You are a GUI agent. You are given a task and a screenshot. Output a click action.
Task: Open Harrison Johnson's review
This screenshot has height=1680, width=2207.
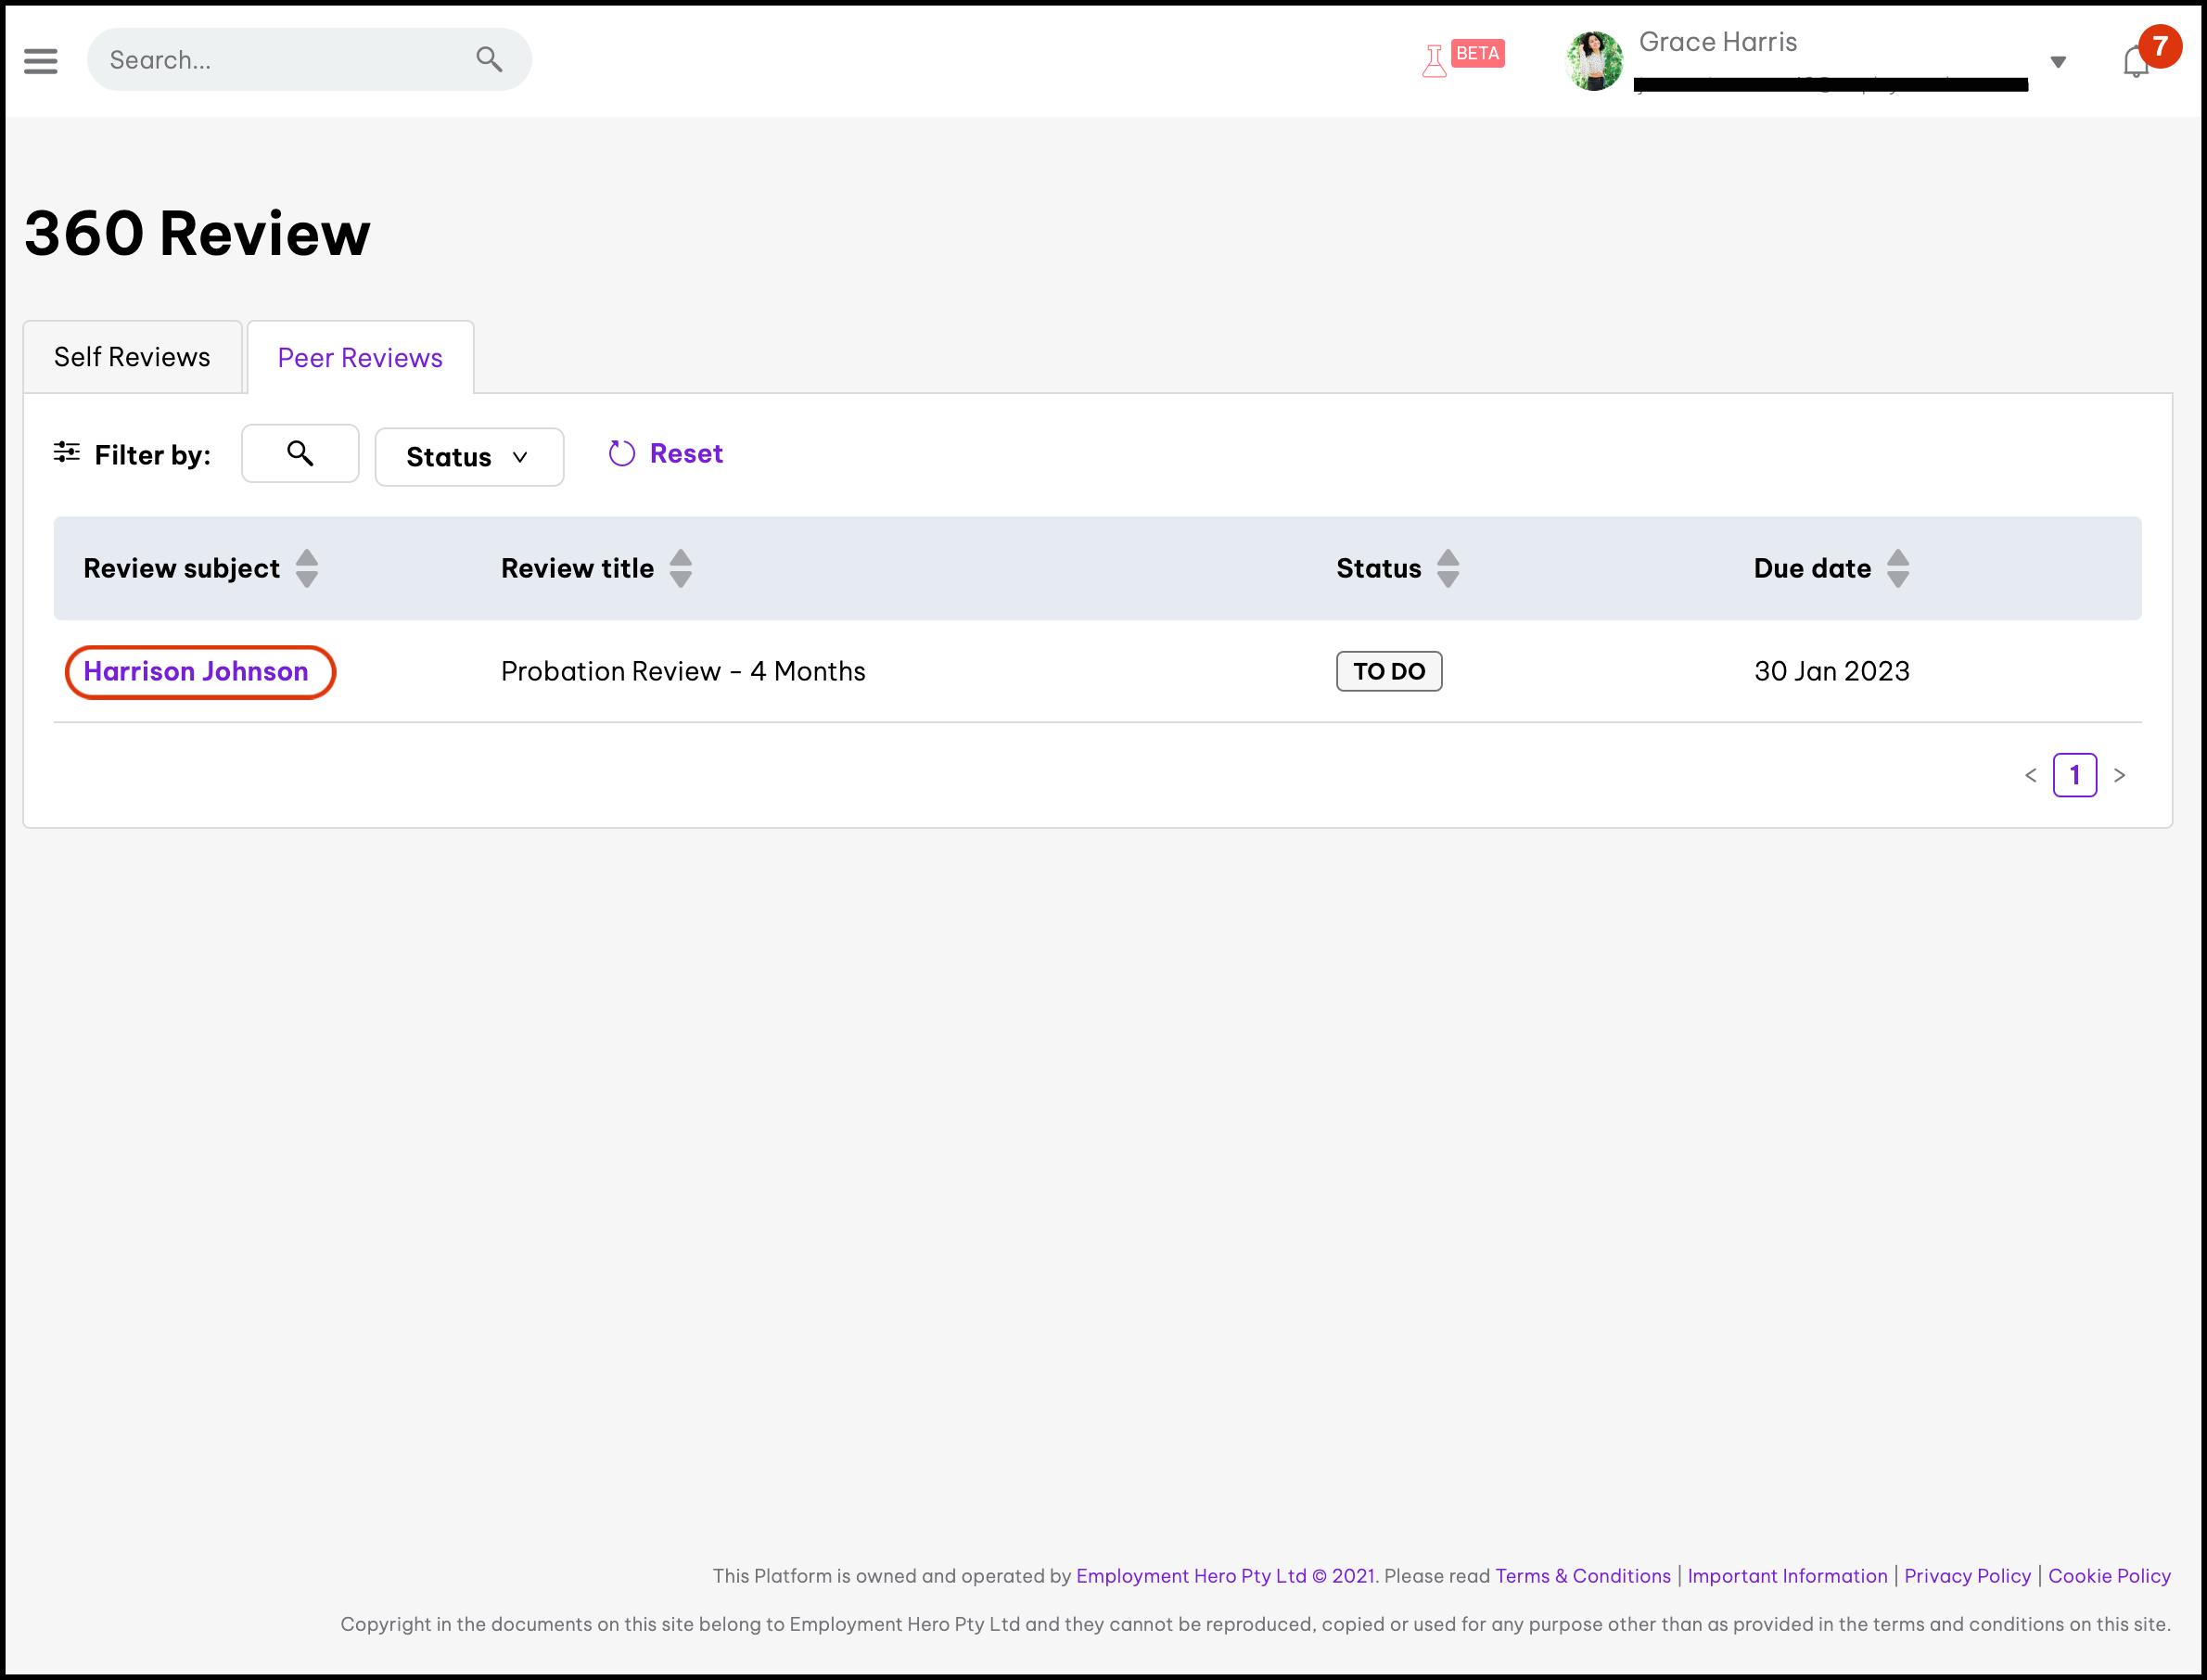196,671
